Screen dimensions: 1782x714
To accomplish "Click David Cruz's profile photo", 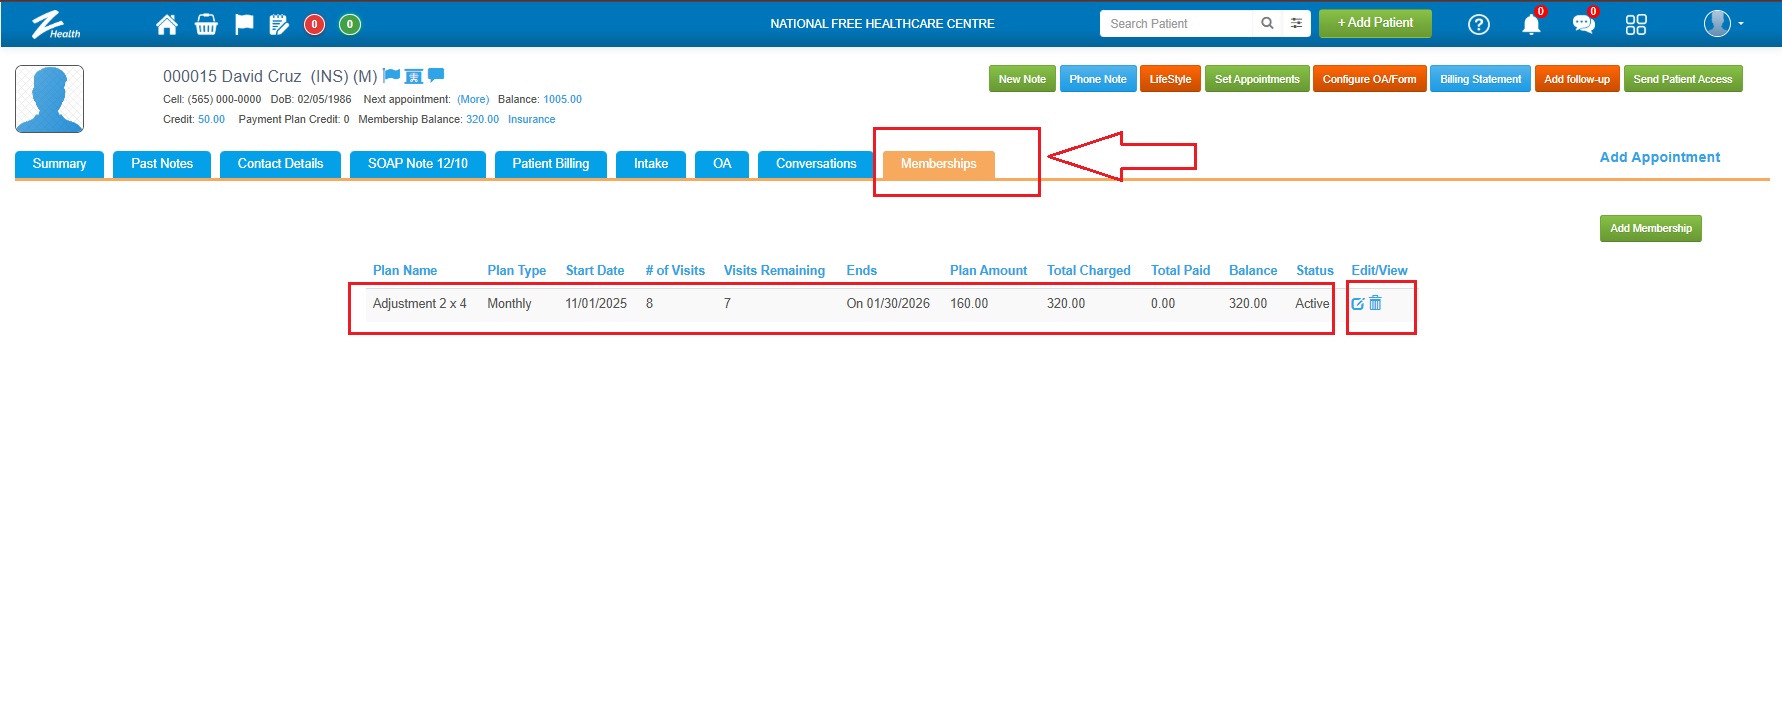I will click(x=50, y=99).
